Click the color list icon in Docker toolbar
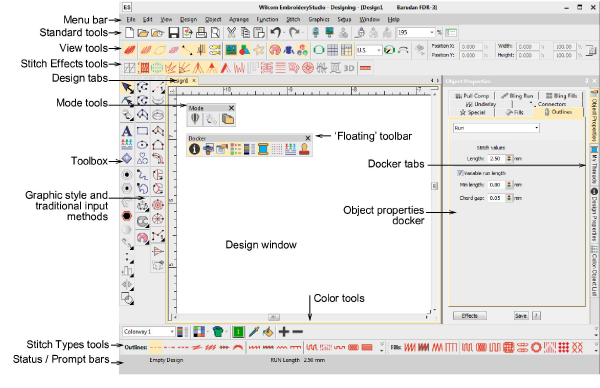The image size is (600, 388). pos(249,149)
